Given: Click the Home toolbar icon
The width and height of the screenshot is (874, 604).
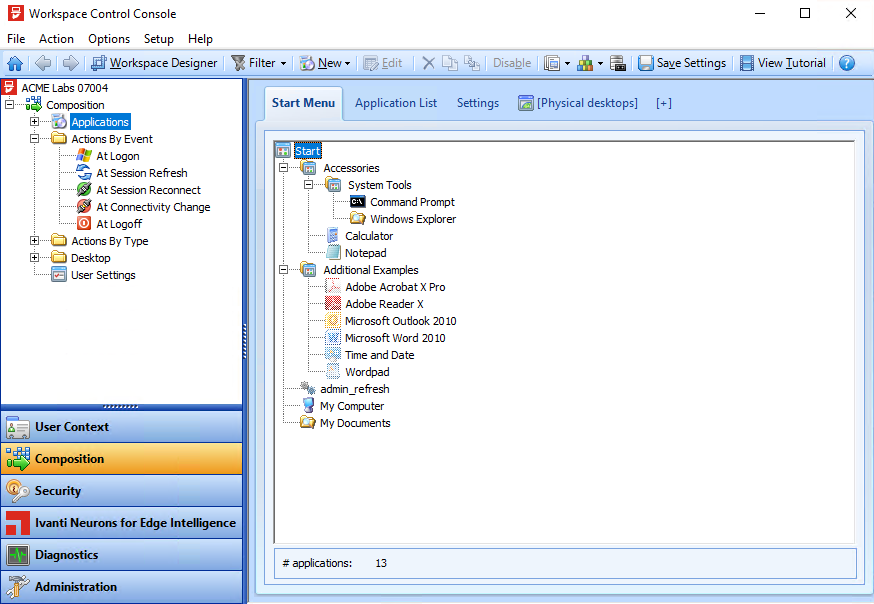Looking at the screenshot, I should [x=15, y=63].
